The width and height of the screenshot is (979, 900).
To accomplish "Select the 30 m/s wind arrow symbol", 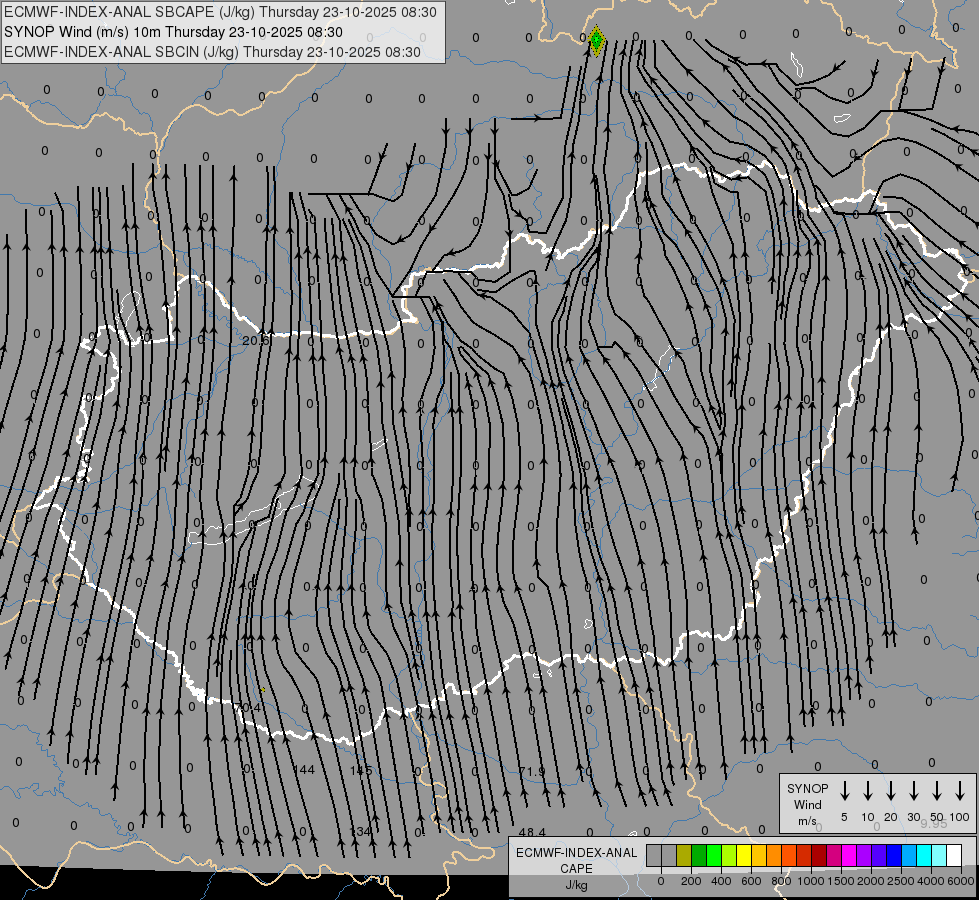I will 914,791.
